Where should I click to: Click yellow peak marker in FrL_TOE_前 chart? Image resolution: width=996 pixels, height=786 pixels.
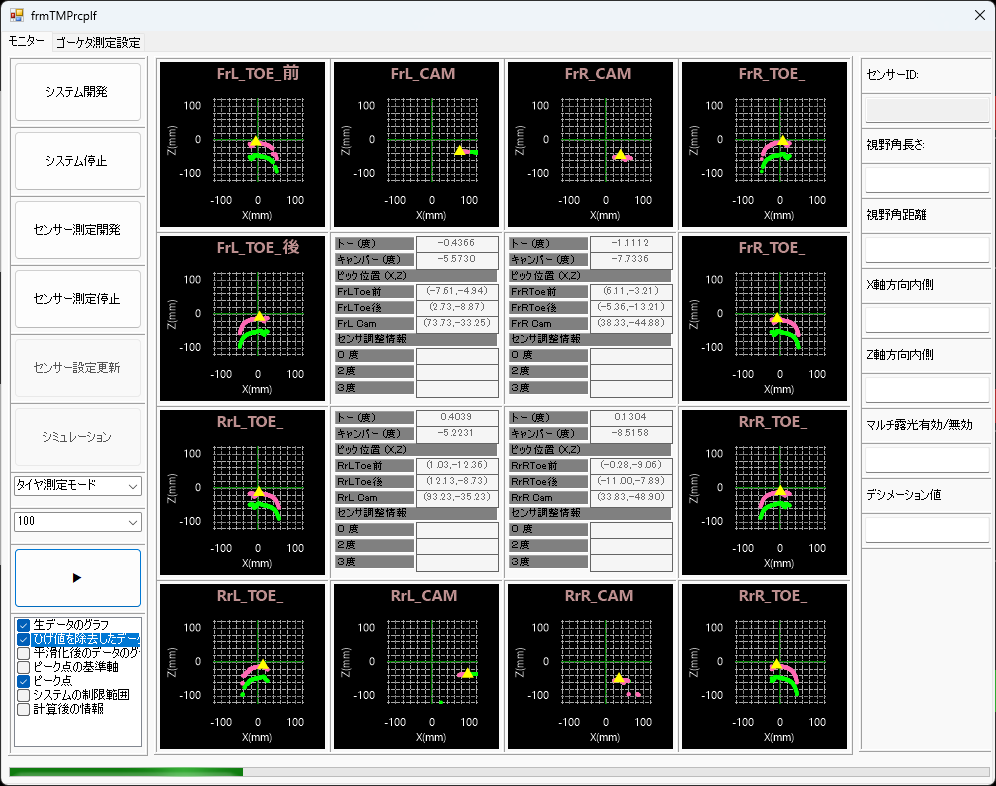click(x=255, y=142)
